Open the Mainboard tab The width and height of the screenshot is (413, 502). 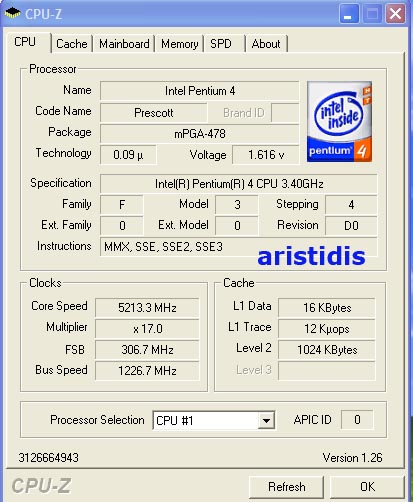coord(124,44)
